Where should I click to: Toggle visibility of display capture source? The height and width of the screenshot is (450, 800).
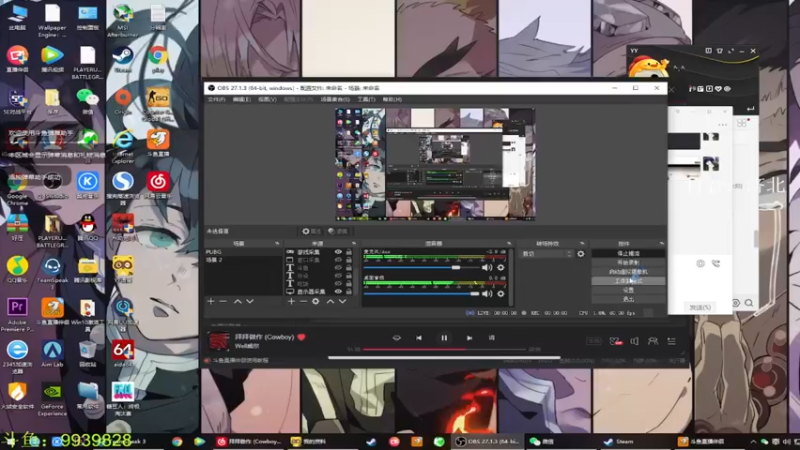[x=338, y=291]
